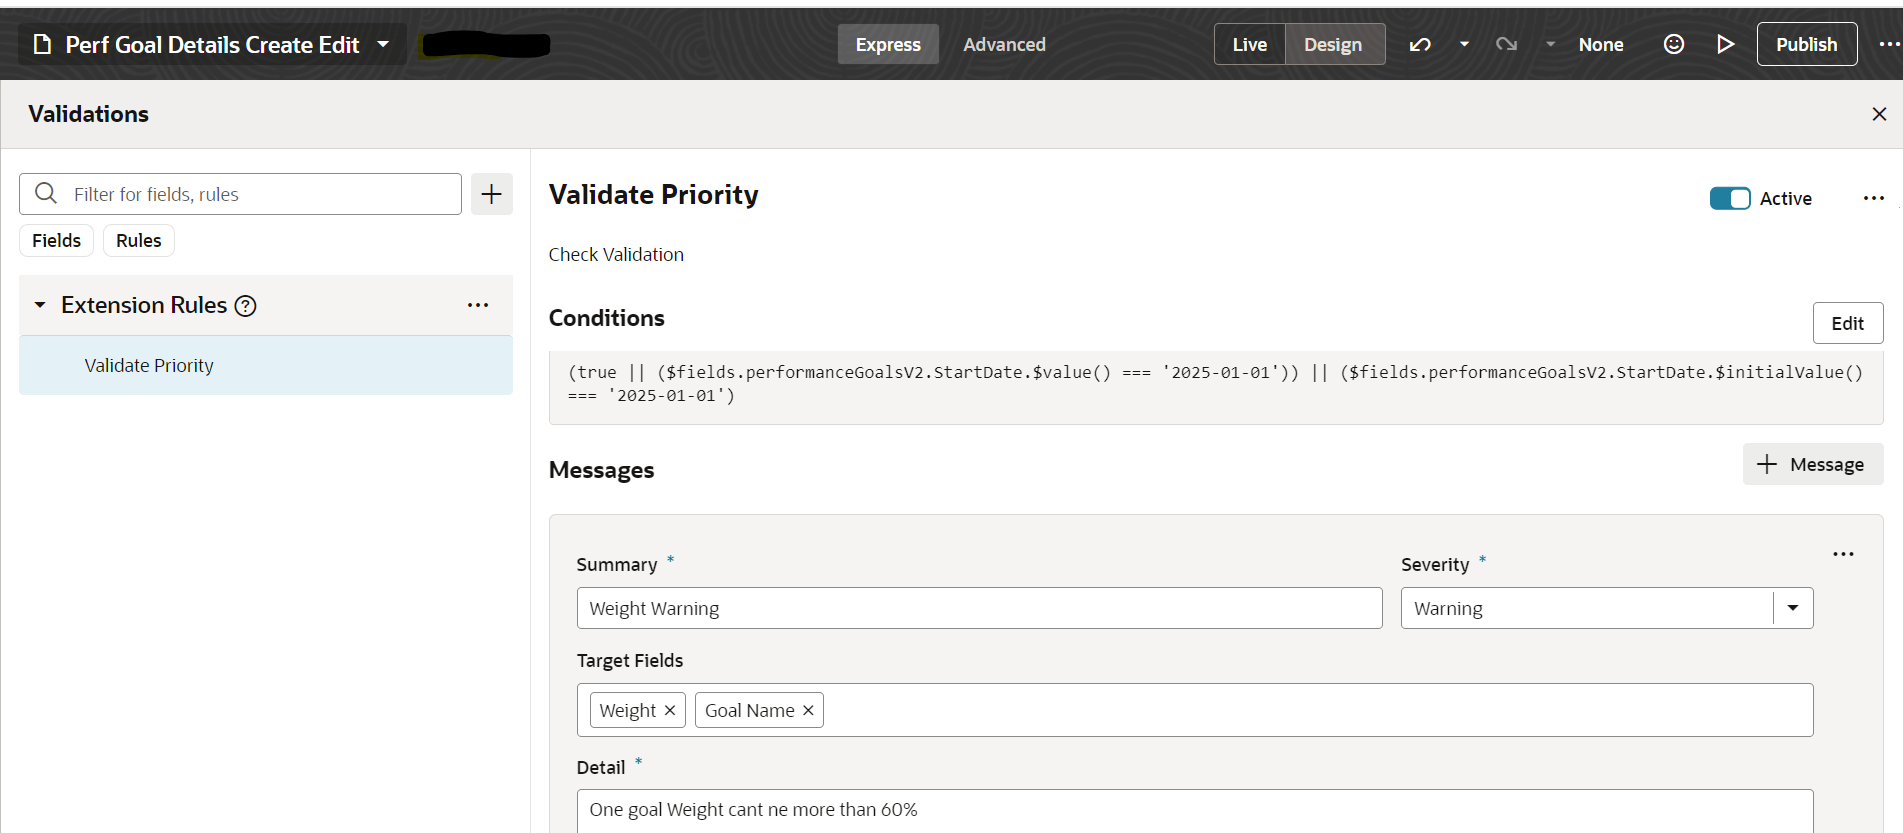Remove Goal Name target field chip
Viewport: 1903px width, 833px height.
click(x=808, y=710)
